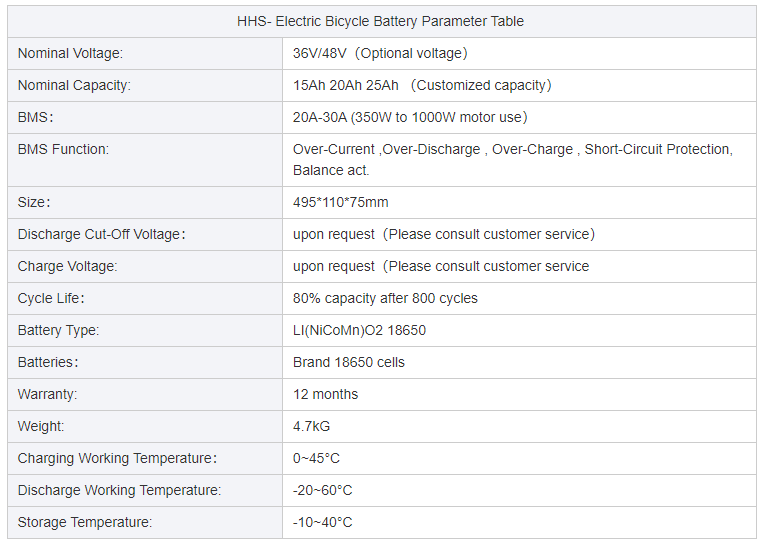
Task: Select the Warranty 12 months value
Action: tap(325, 394)
